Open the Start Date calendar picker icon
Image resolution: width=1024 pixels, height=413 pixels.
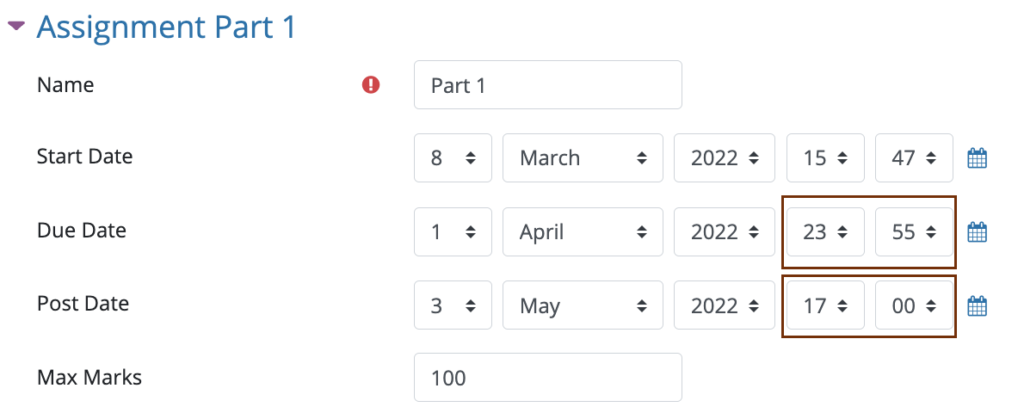click(x=976, y=158)
